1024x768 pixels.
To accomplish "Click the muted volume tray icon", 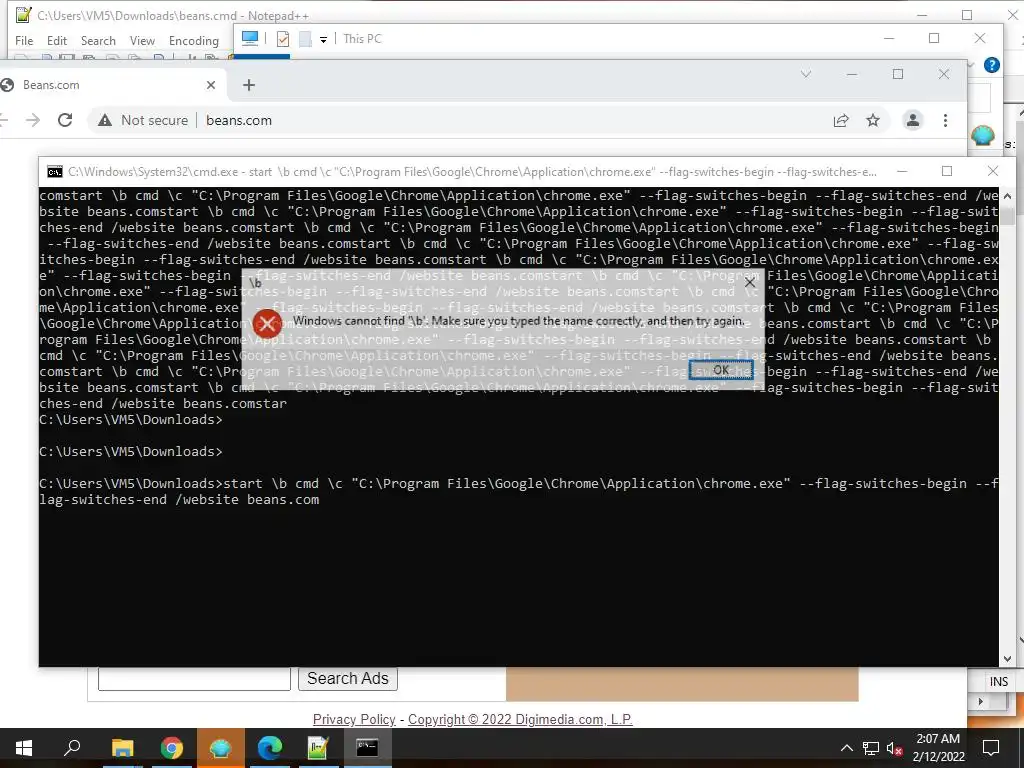I will coord(894,748).
